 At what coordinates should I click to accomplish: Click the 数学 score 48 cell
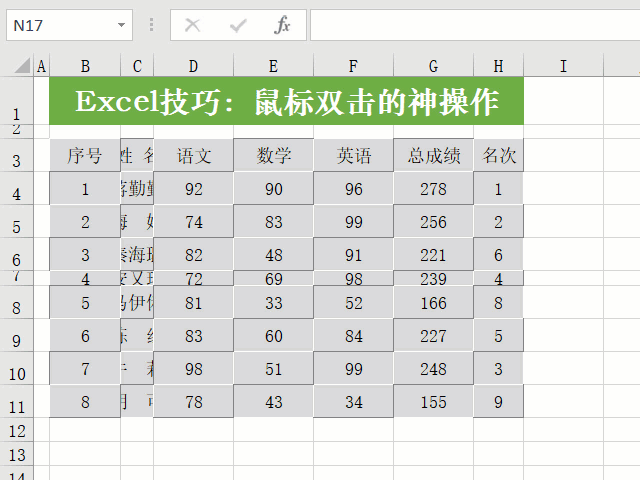[273, 254]
